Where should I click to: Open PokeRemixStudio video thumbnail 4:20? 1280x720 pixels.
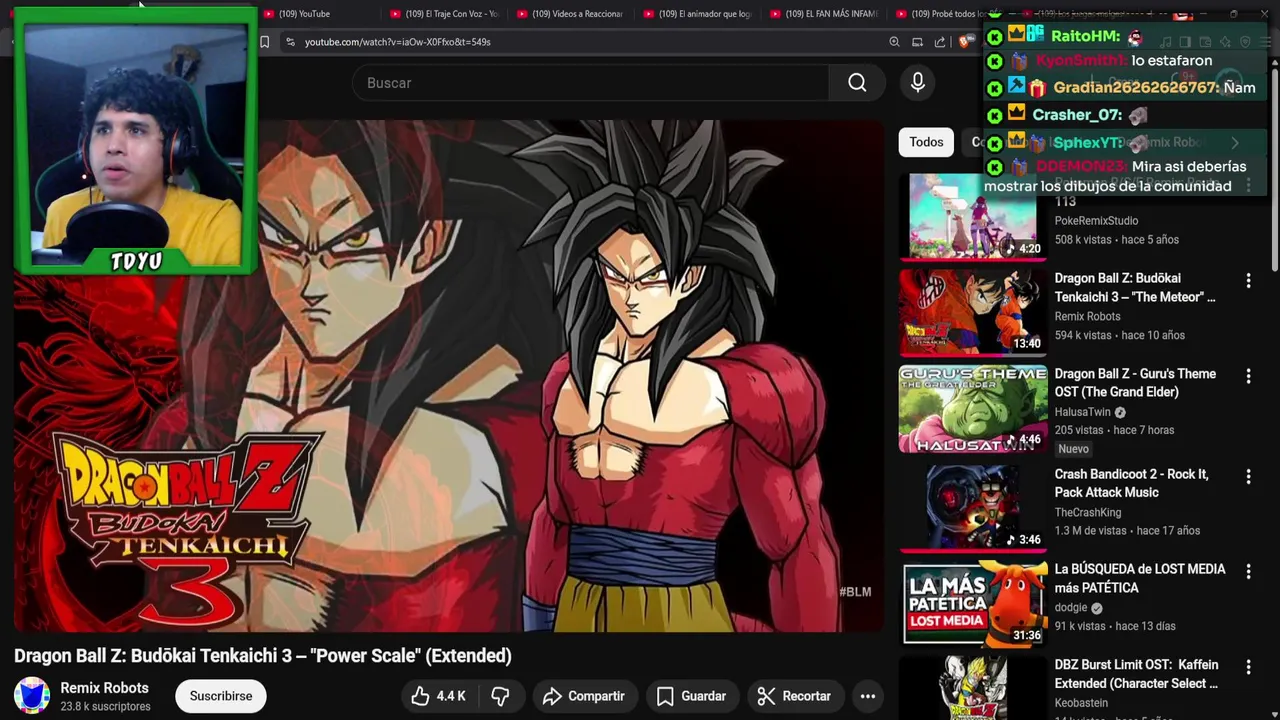(x=973, y=216)
